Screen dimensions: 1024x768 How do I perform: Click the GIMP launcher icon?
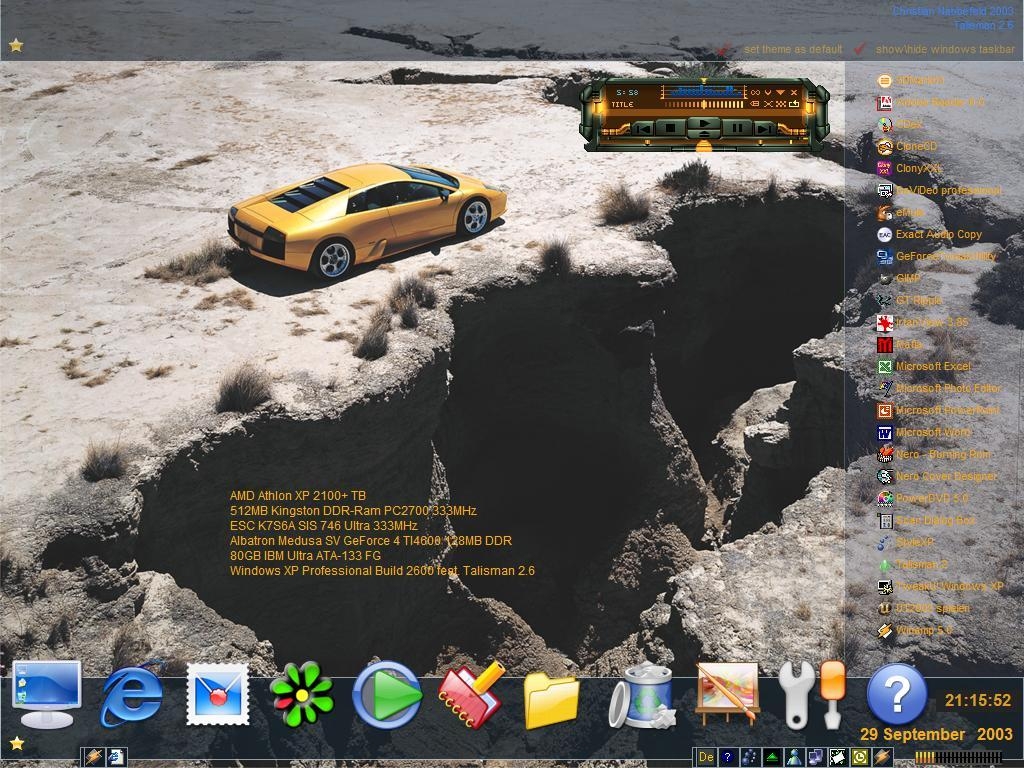click(885, 278)
